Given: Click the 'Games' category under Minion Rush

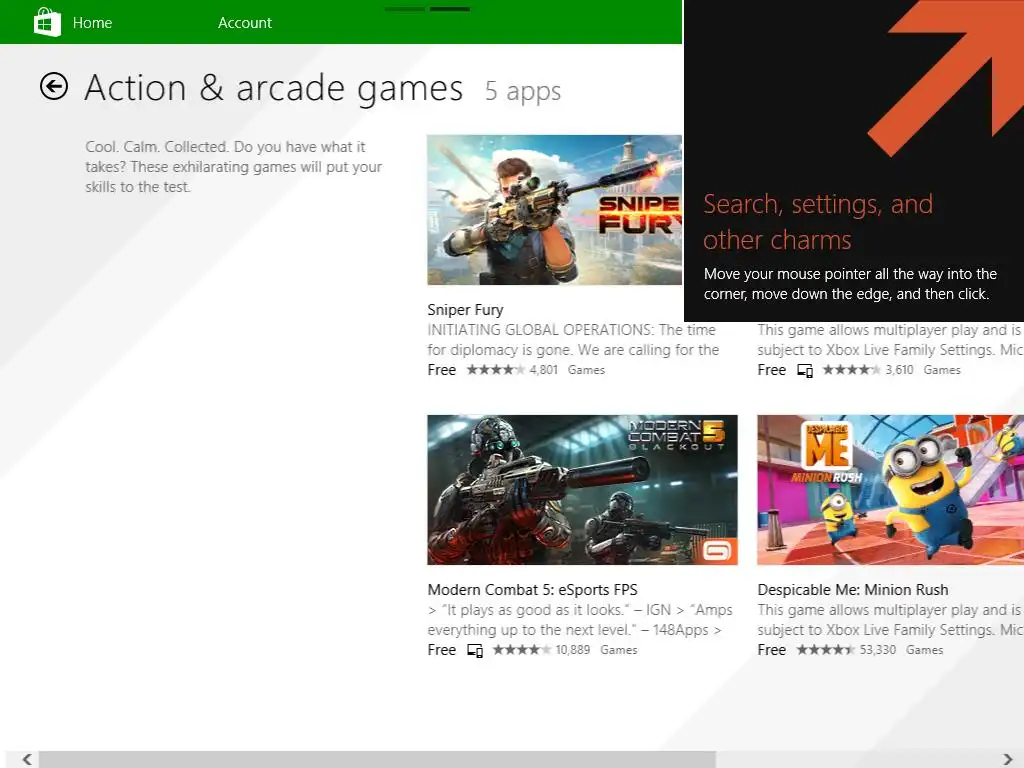Looking at the screenshot, I should tap(924, 650).
